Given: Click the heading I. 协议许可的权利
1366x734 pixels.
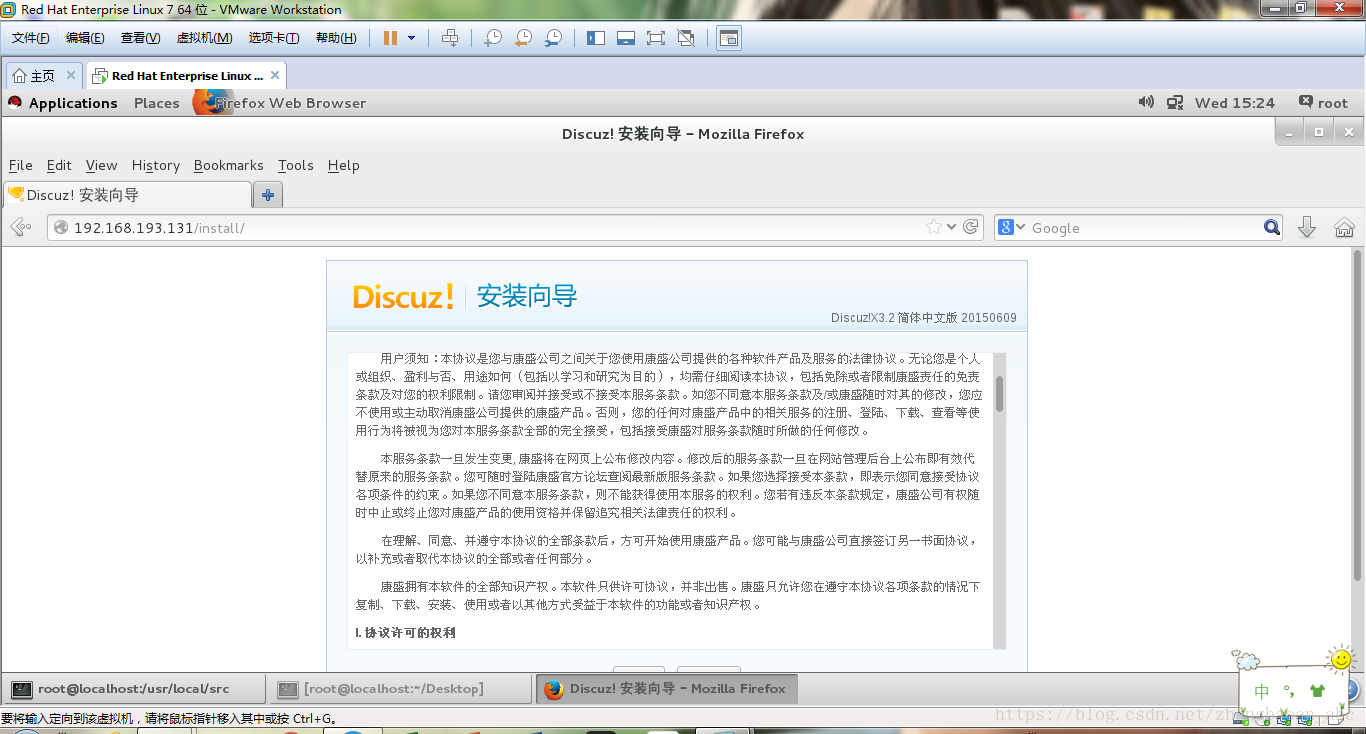Looking at the screenshot, I should 406,633.
